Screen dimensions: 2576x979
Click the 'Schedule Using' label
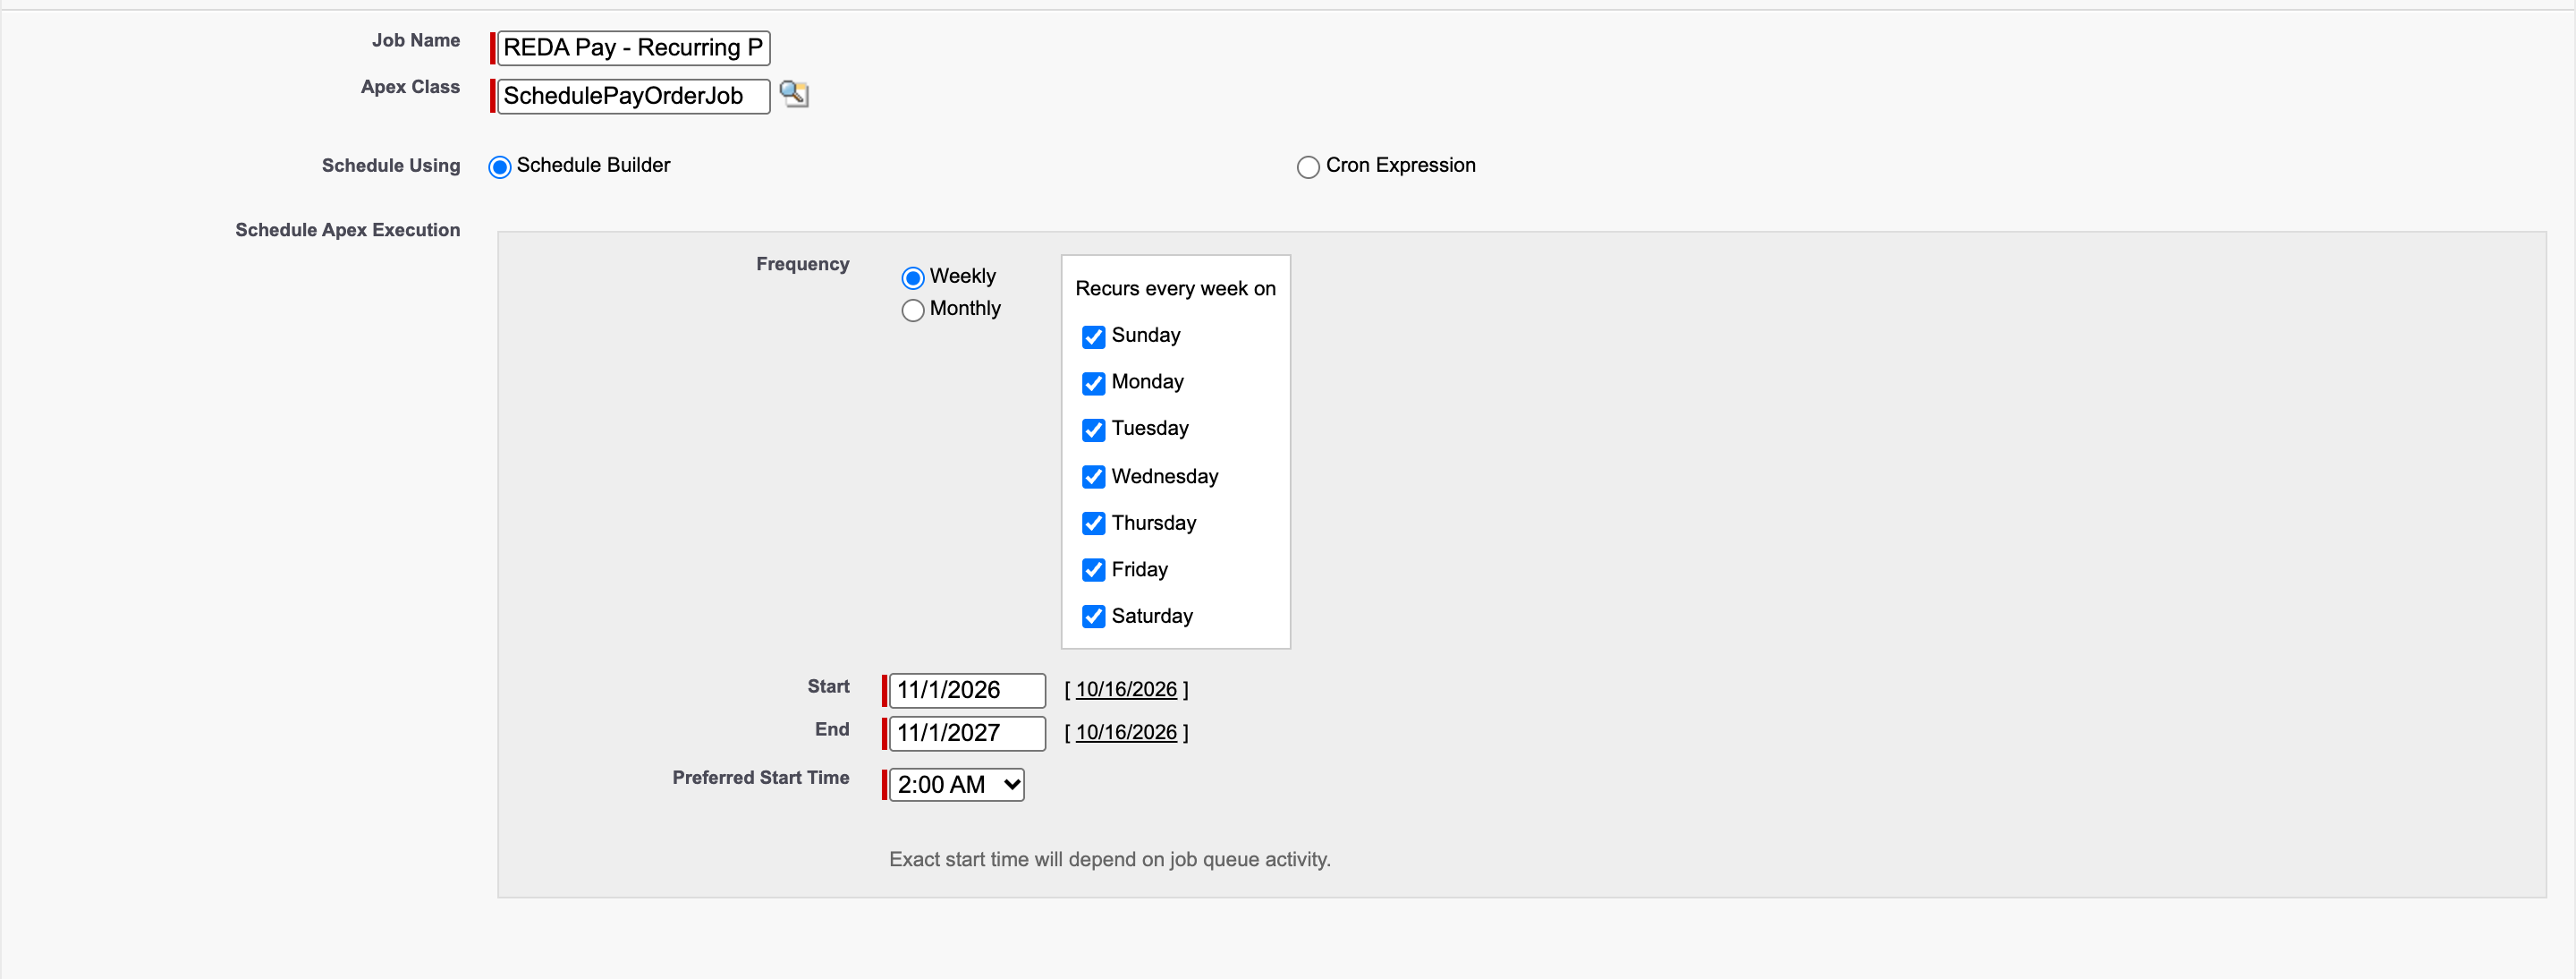[391, 165]
